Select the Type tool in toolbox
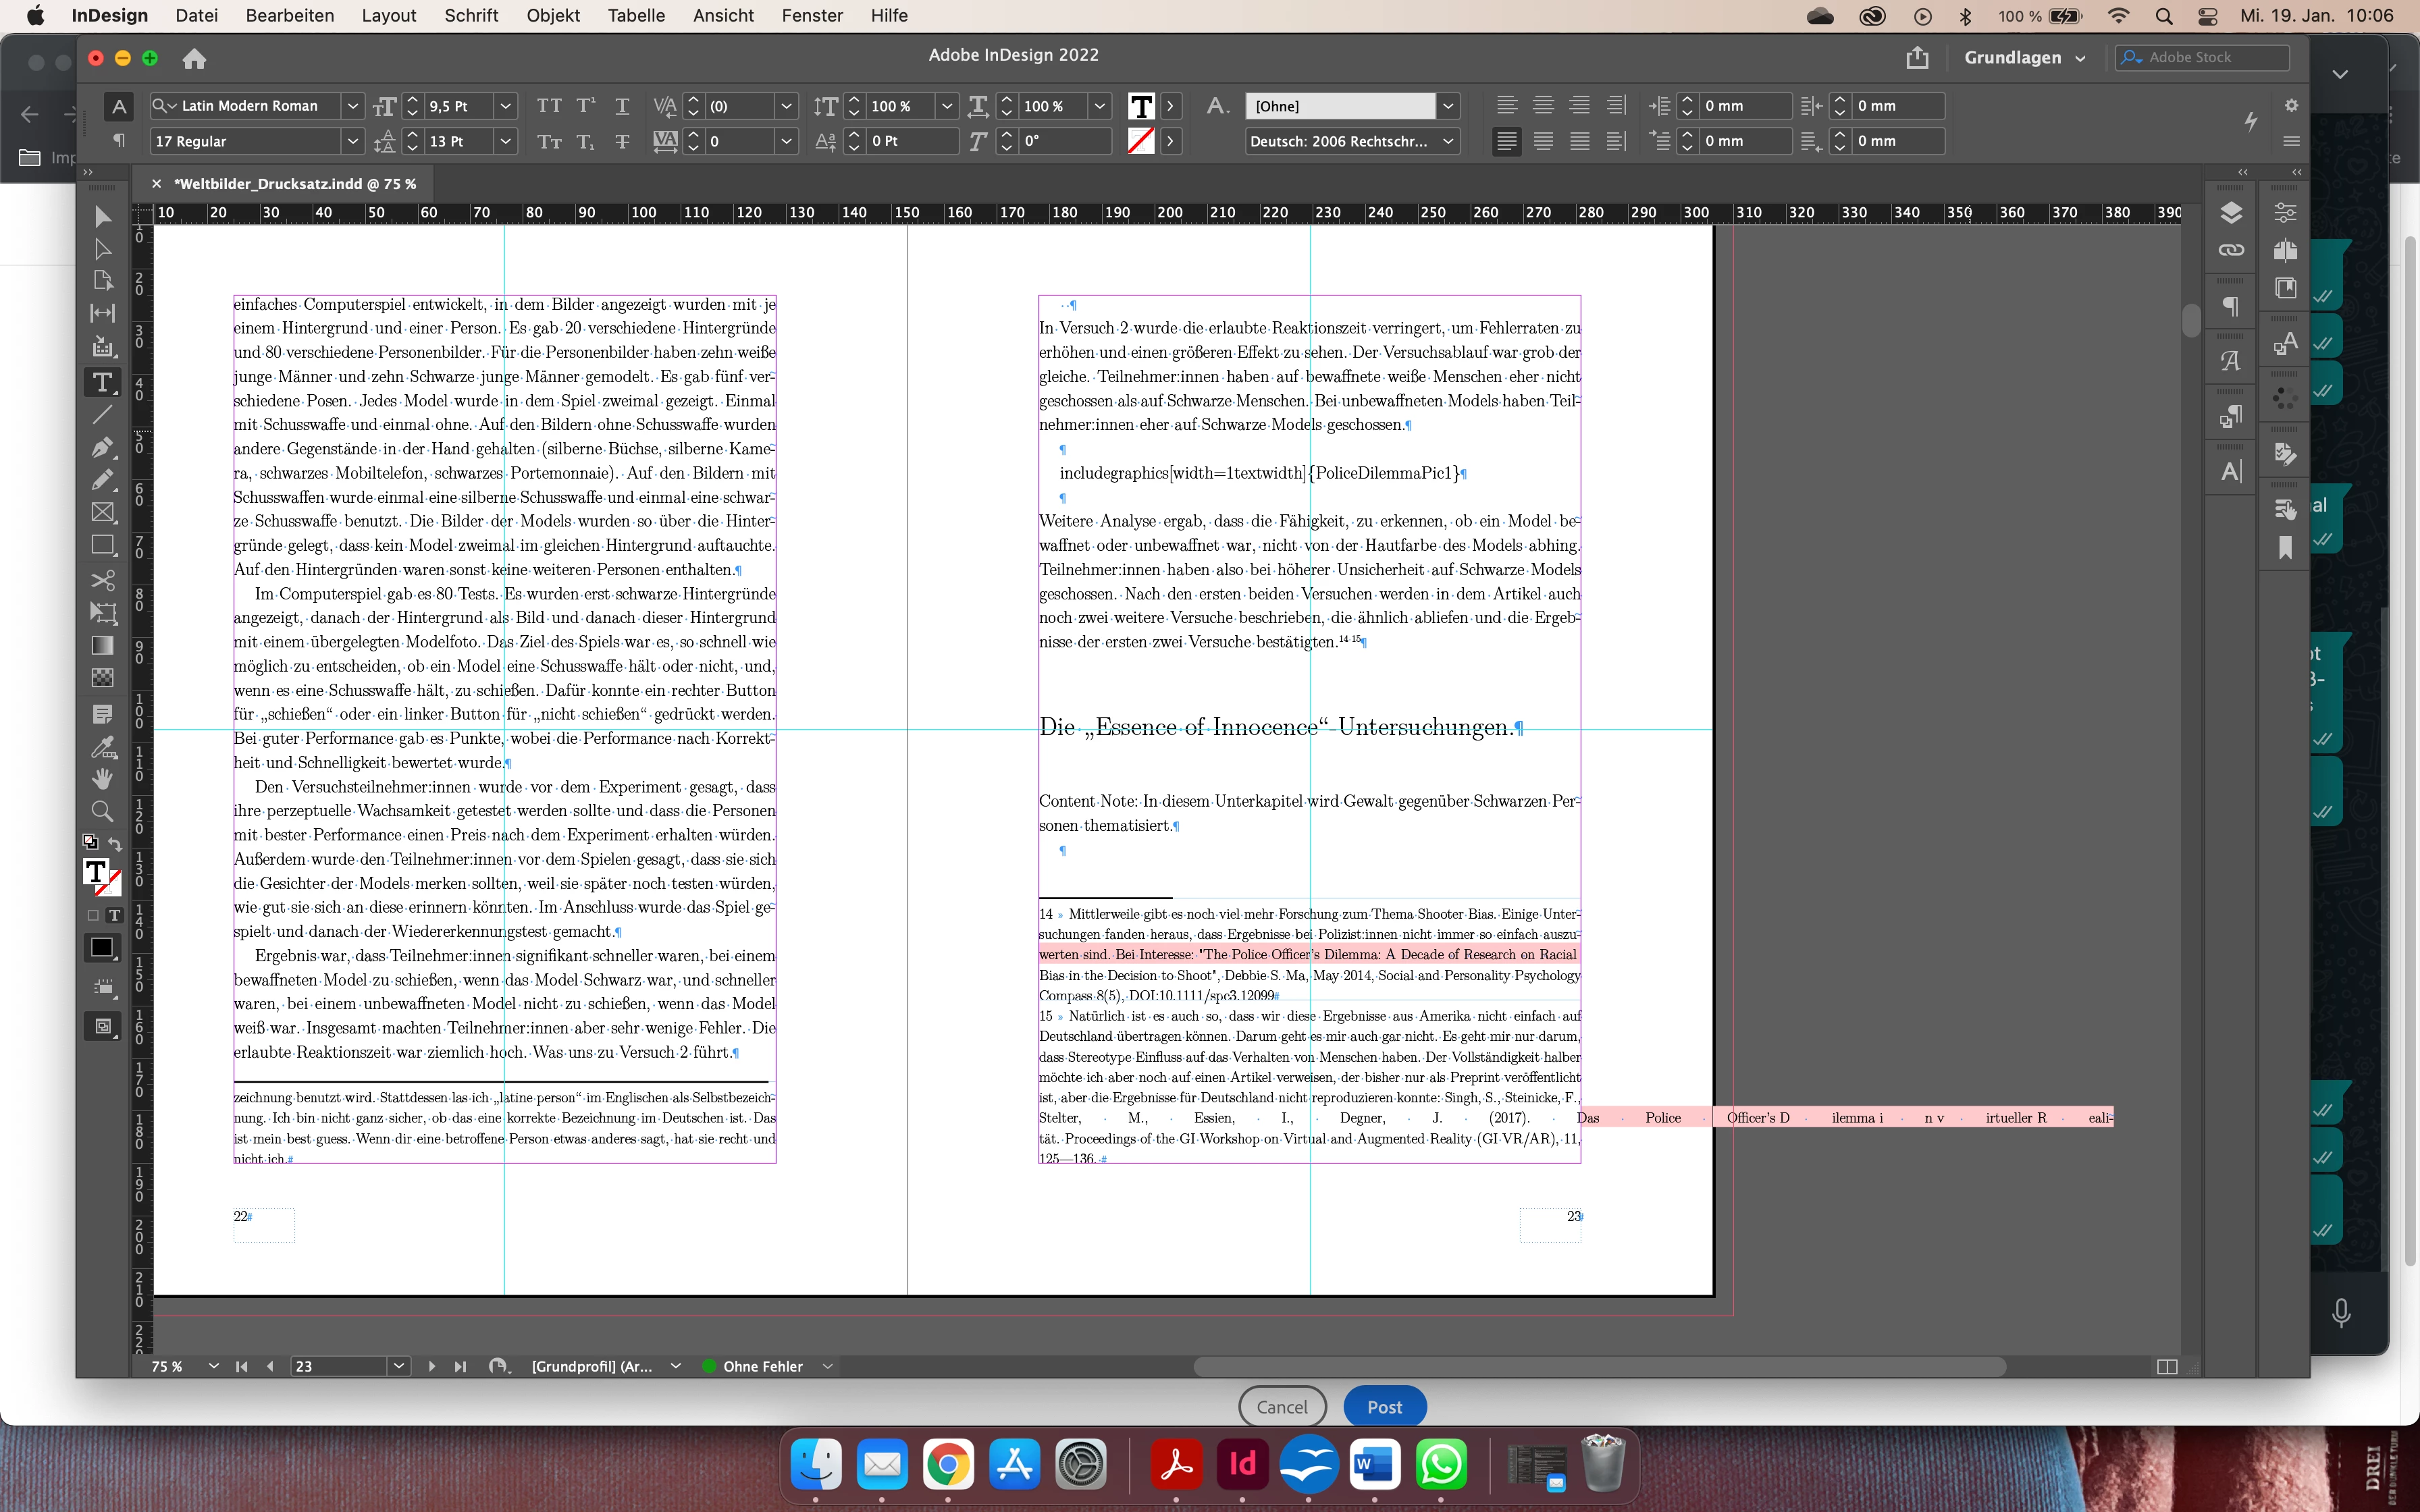The width and height of the screenshot is (2420, 1512). [102, 382]
